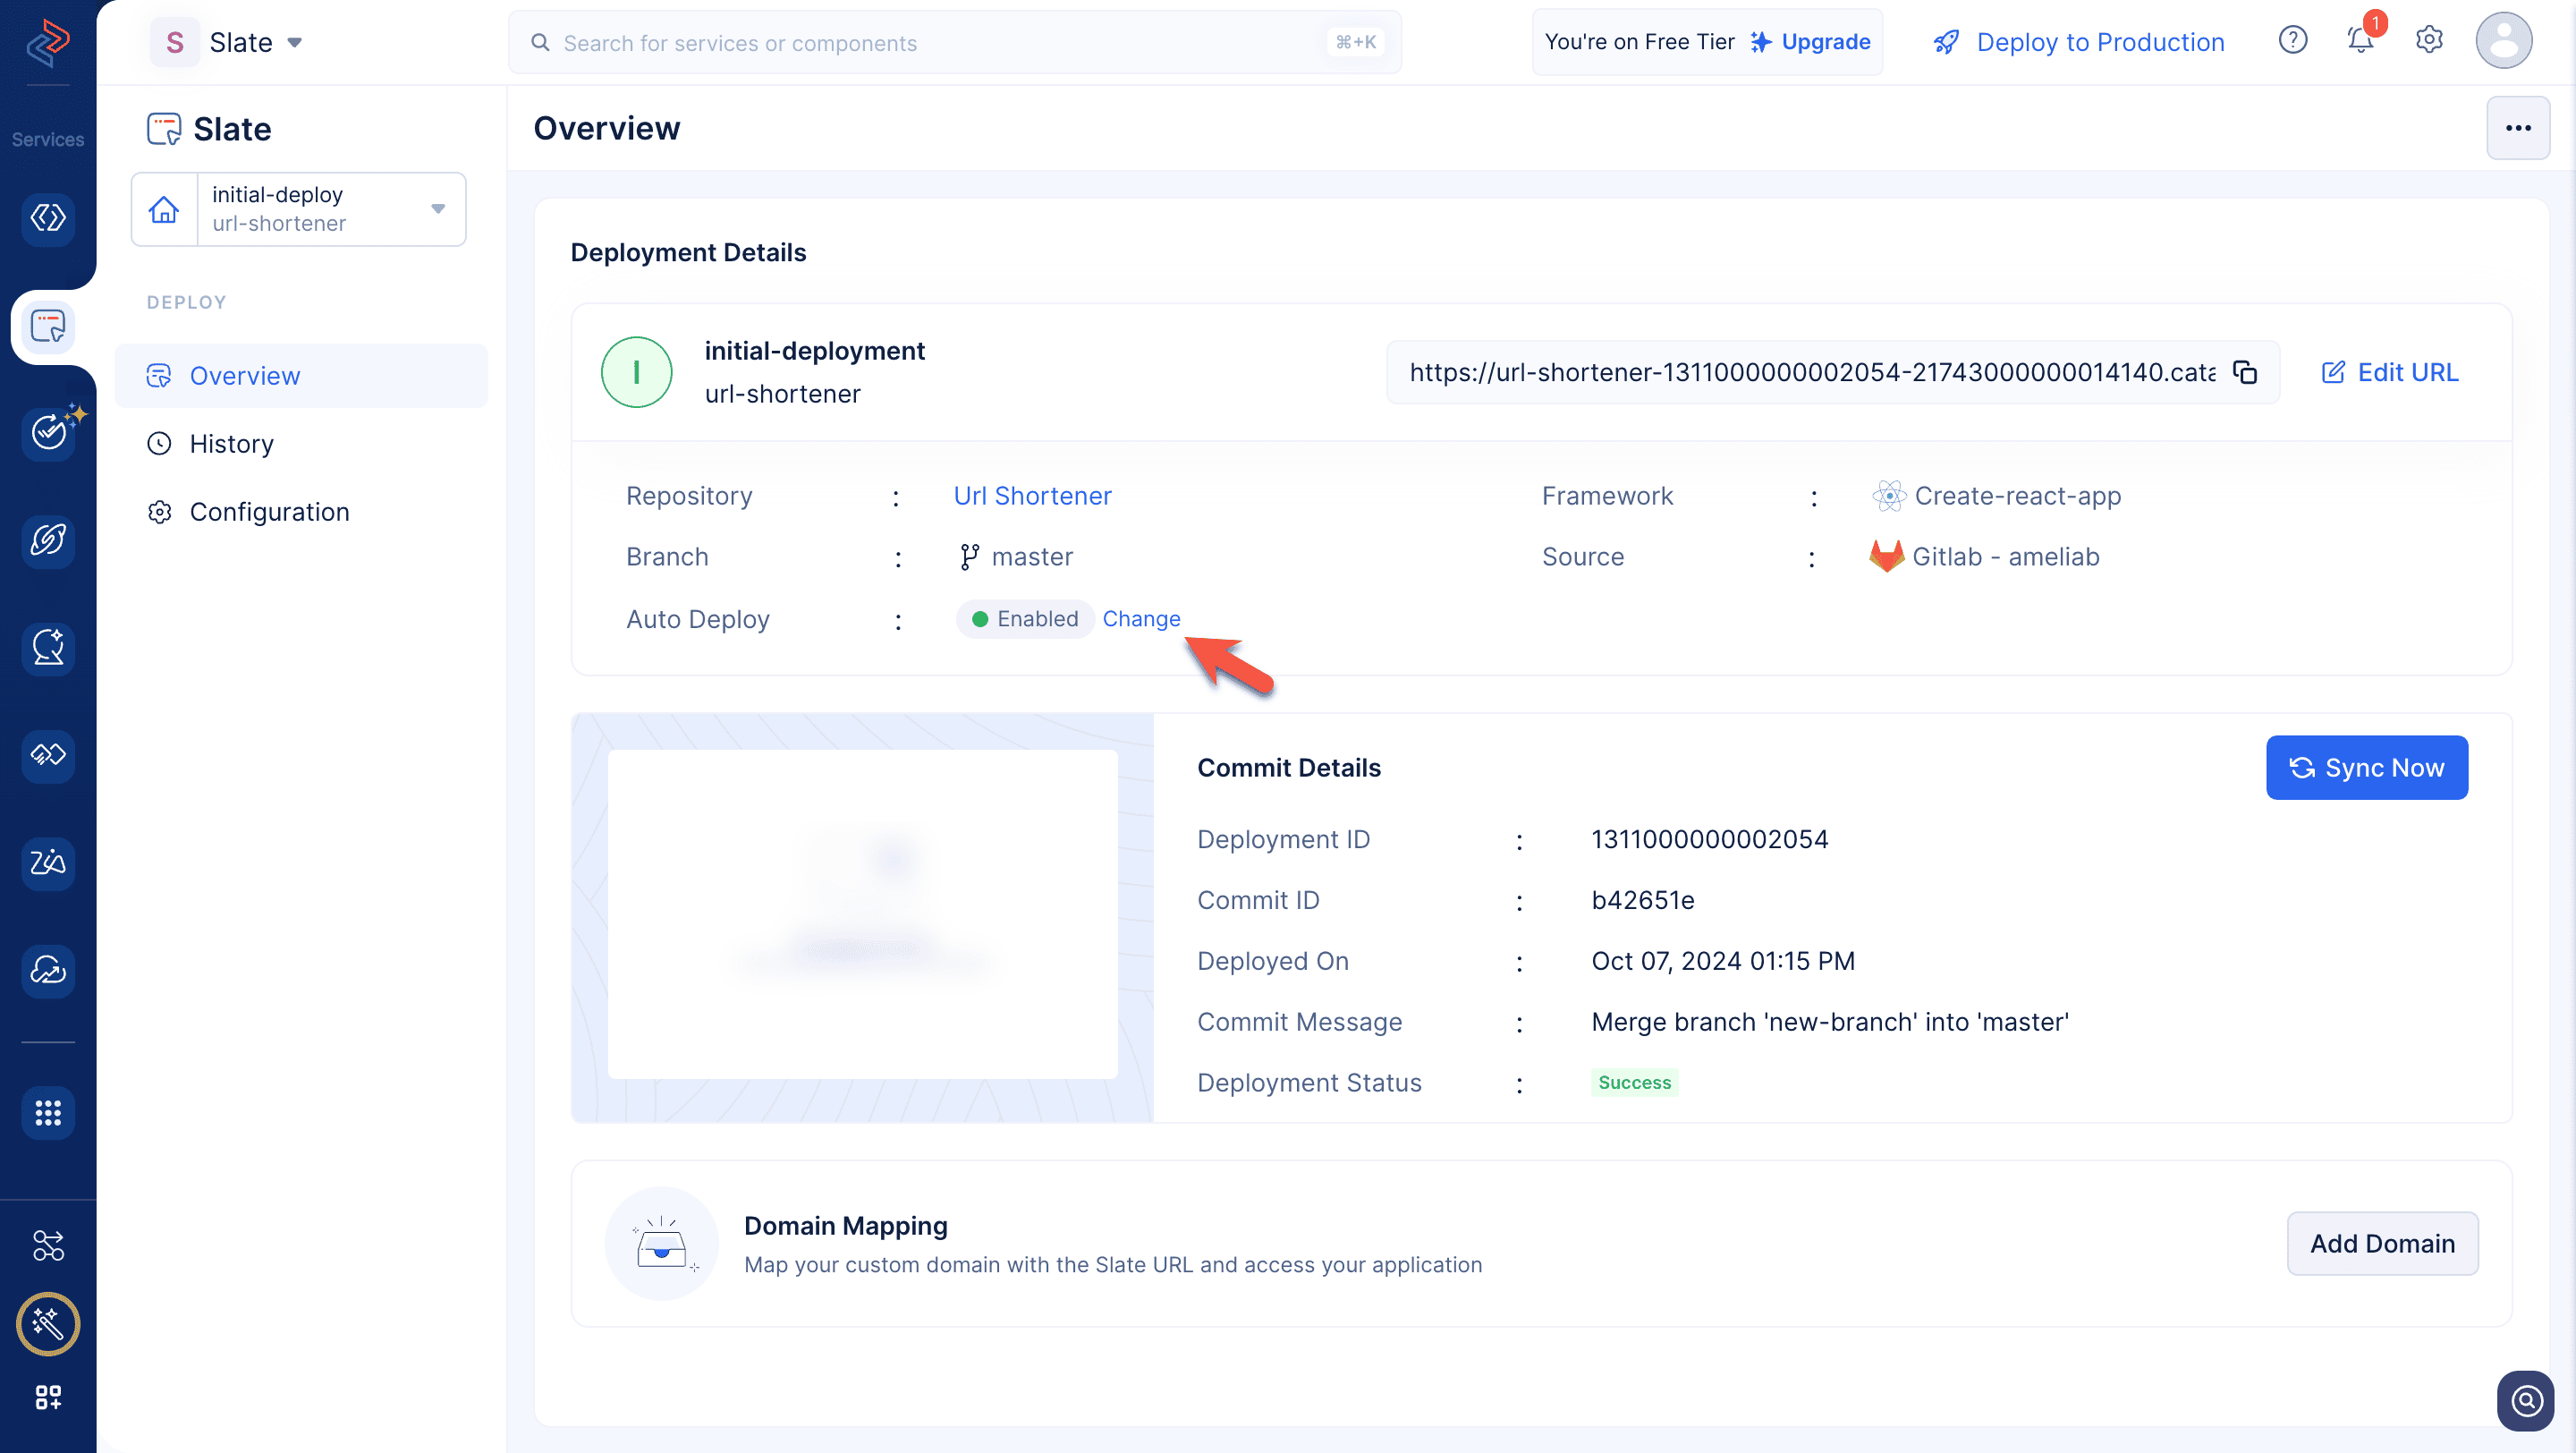Click the commit message text

(x=1829, y=1022)
